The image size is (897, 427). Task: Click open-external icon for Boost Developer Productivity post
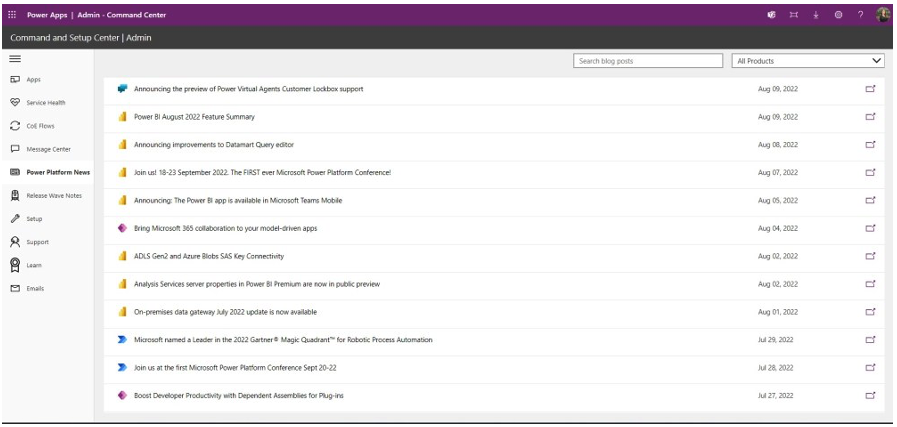(x=869, y=396)
